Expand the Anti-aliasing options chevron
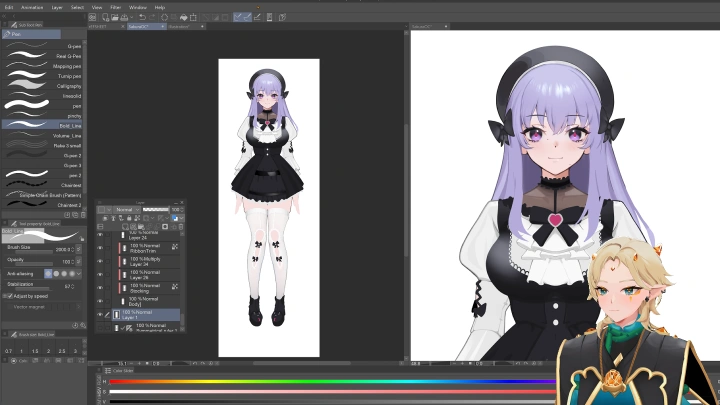Image resolution: width=720 pixels, height=405 pixels. pos(79,274)
